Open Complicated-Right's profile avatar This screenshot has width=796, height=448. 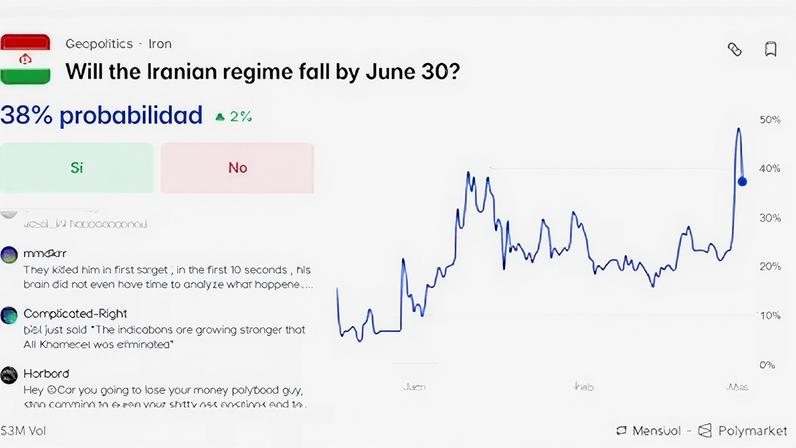click(9, 314)
